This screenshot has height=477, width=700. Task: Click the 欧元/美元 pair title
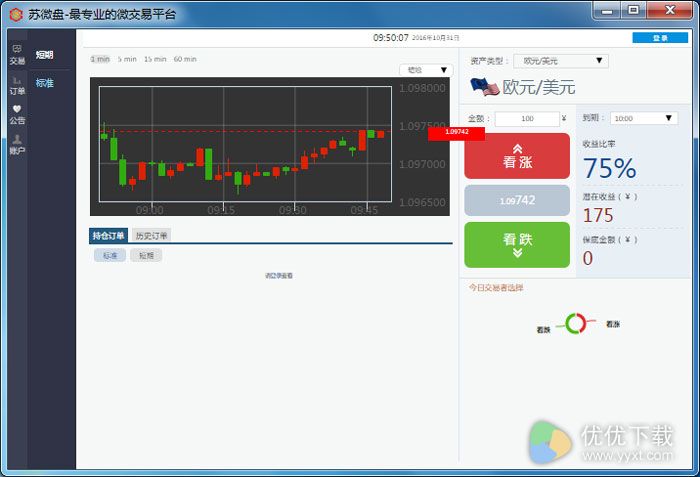tap(538, 87)
